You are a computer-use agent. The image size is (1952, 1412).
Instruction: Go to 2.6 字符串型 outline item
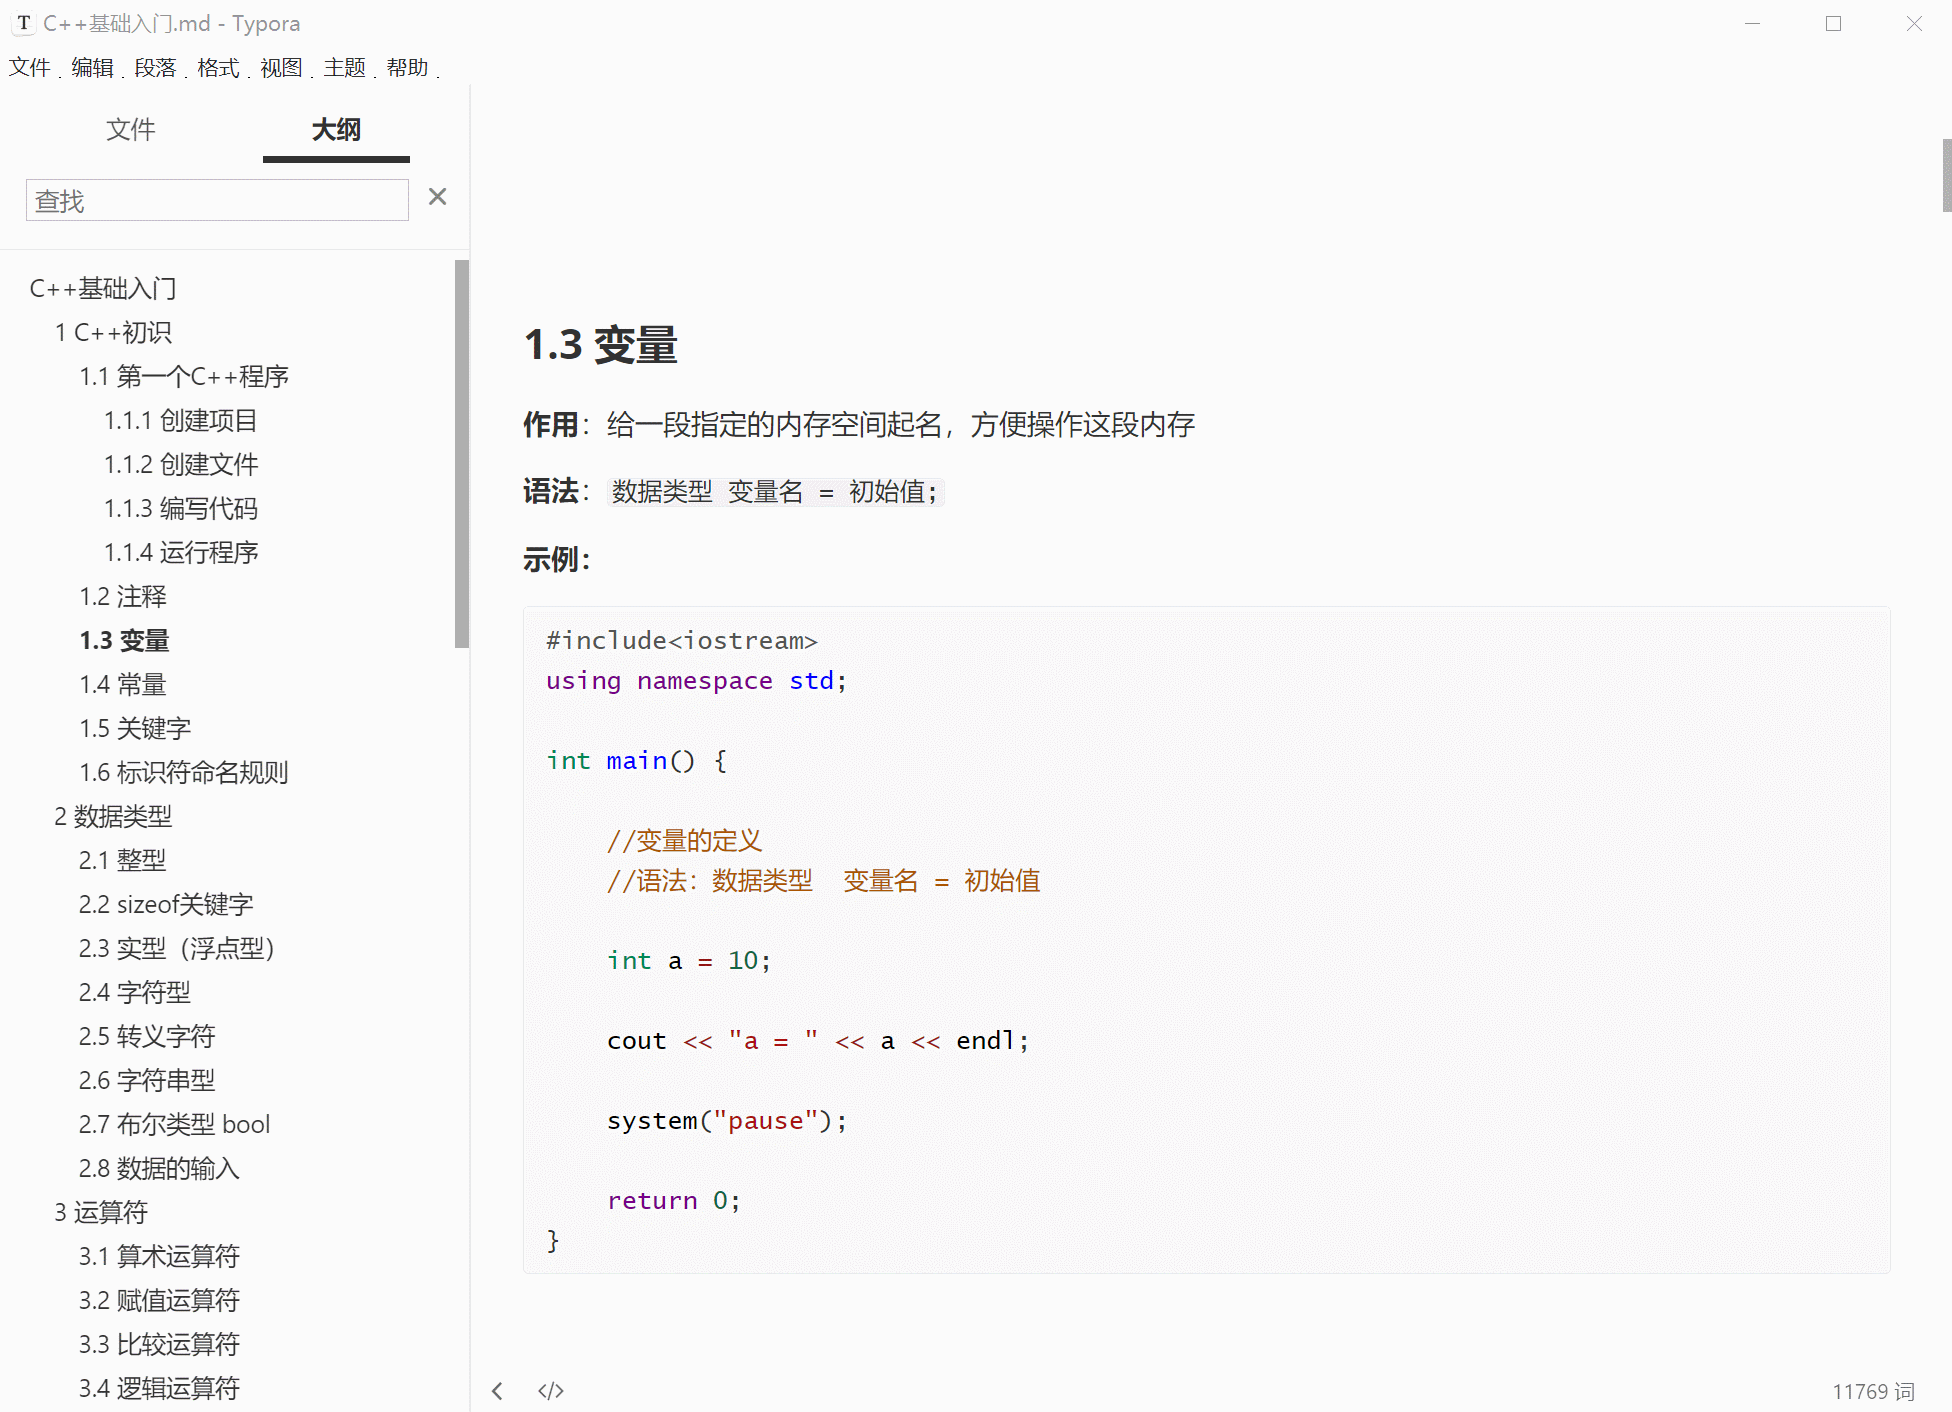point(147,1080)
